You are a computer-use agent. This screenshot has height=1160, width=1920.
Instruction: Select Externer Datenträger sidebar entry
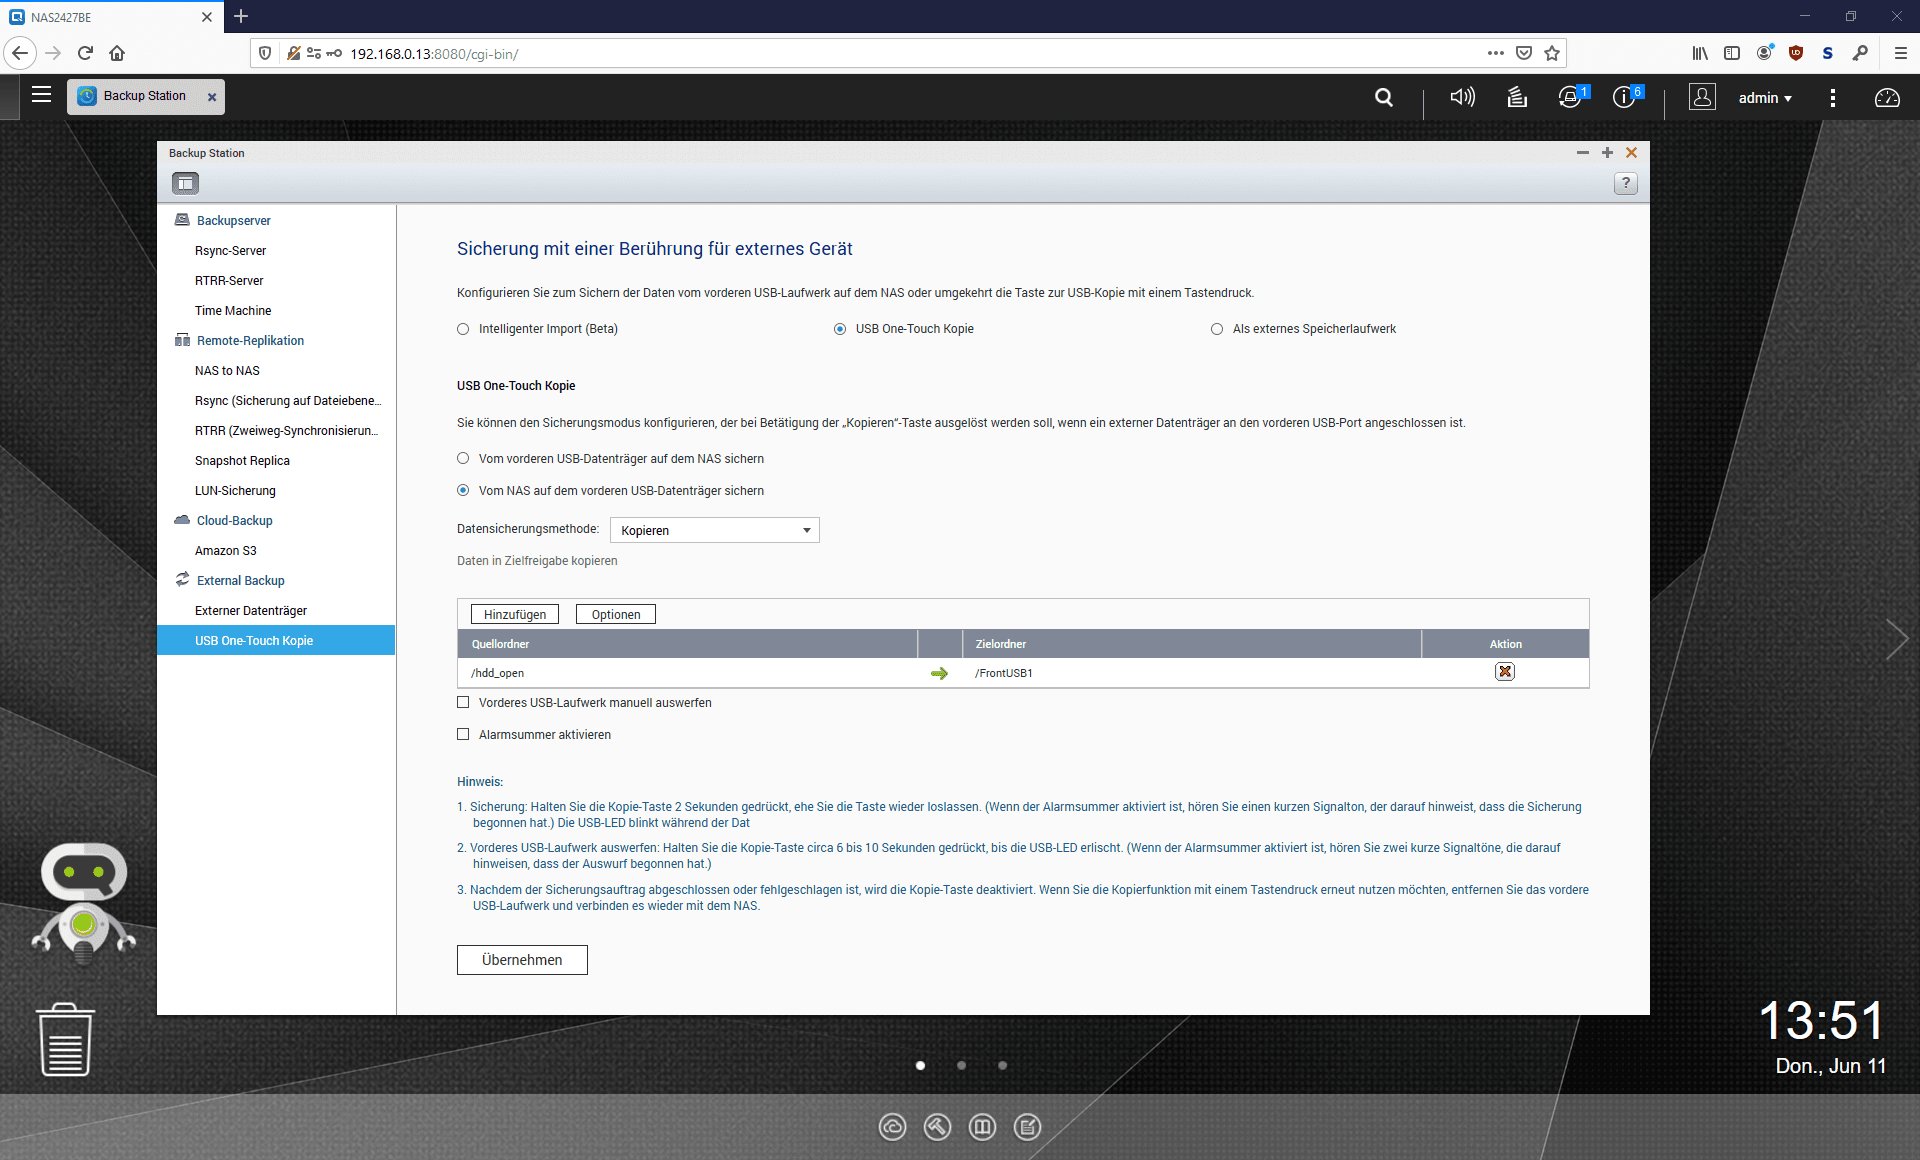click(x=251, y=611)
